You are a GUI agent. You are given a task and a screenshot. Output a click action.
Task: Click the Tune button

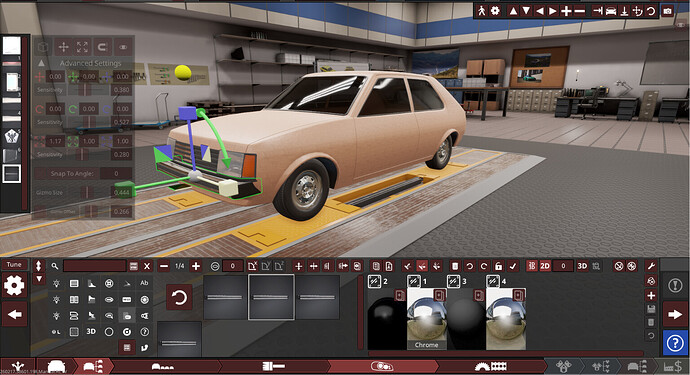(x=14, y=265)
